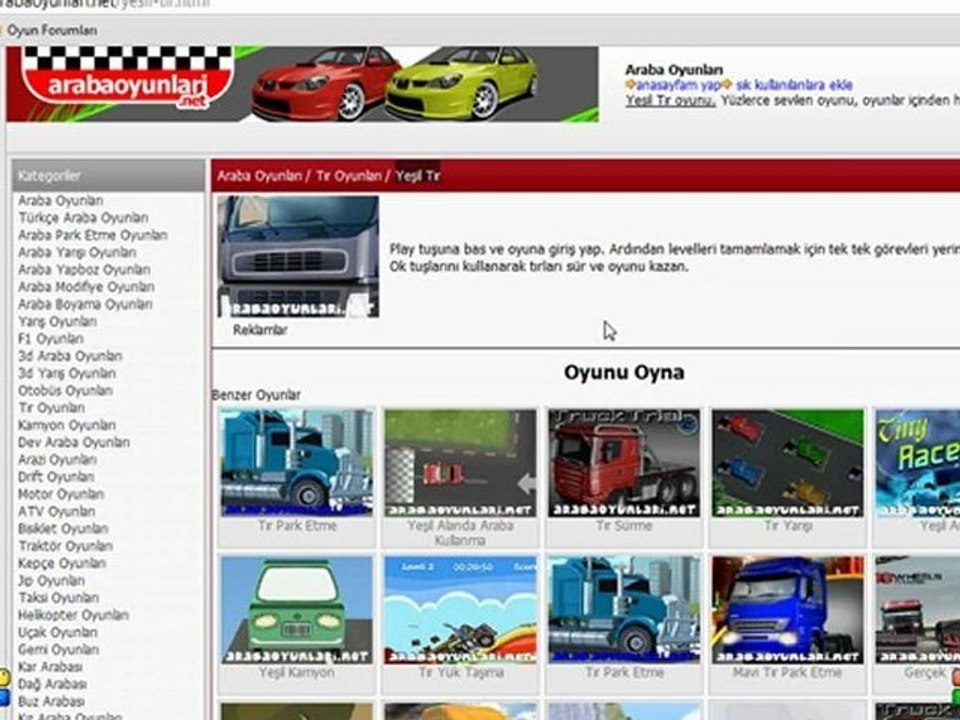This screenshot has width=960, height=720.
Task: Open Helikopter Oyunları category
Action: 73,615
